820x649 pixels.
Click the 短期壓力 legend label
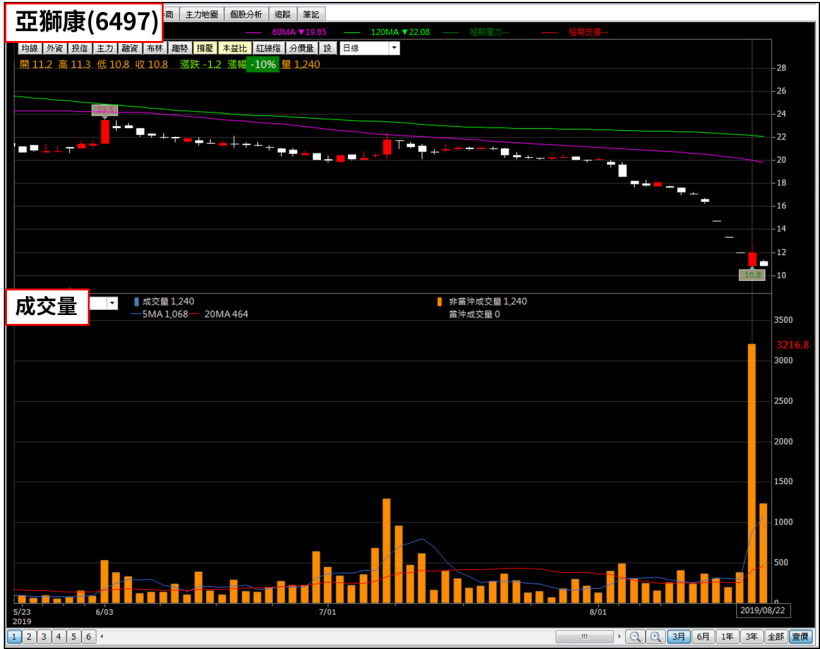pos(488,32)
